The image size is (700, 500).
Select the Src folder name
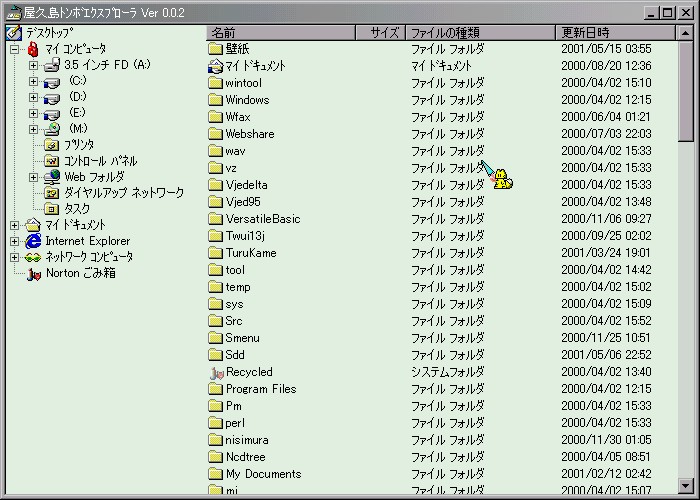tap(234, 321)
